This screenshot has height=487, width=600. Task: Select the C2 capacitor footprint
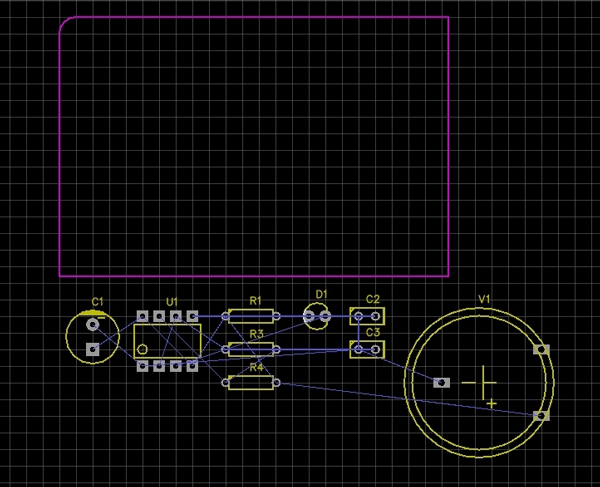coord(366,316)
